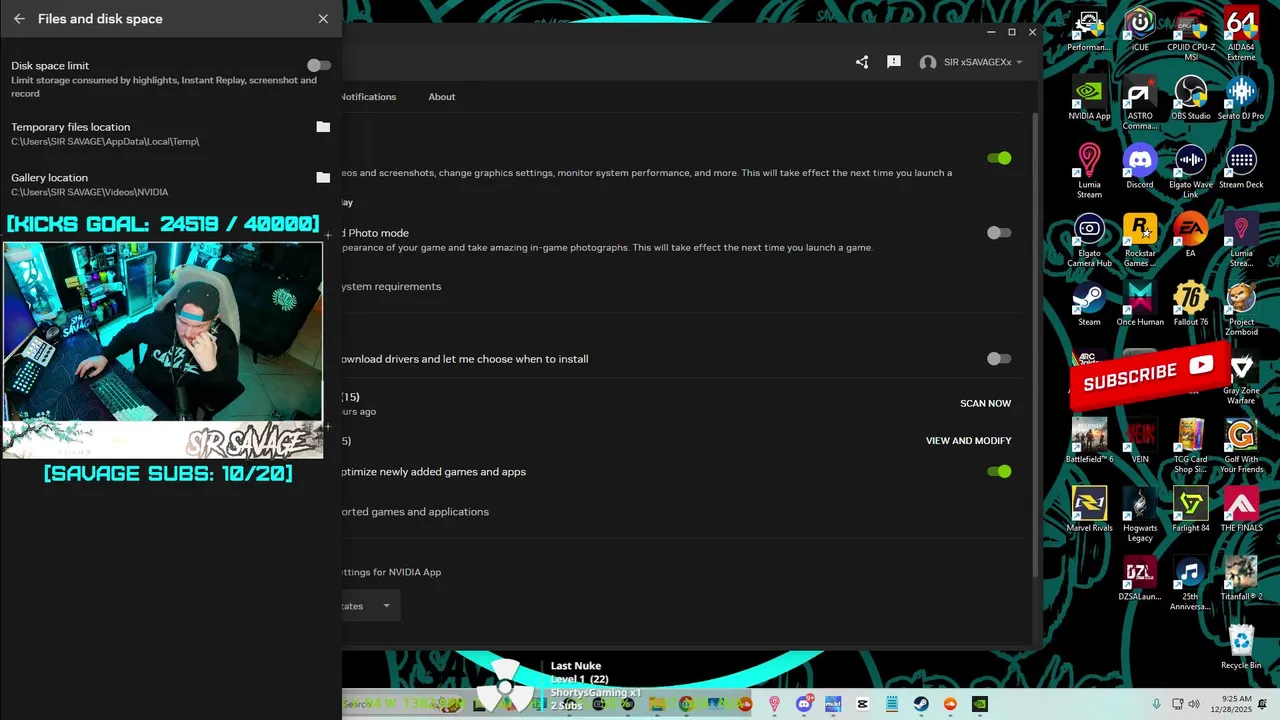Switch to the Notifications tab
This screenshot has height=720, width=1280.
pyautogui.click(x=369, y=97)
